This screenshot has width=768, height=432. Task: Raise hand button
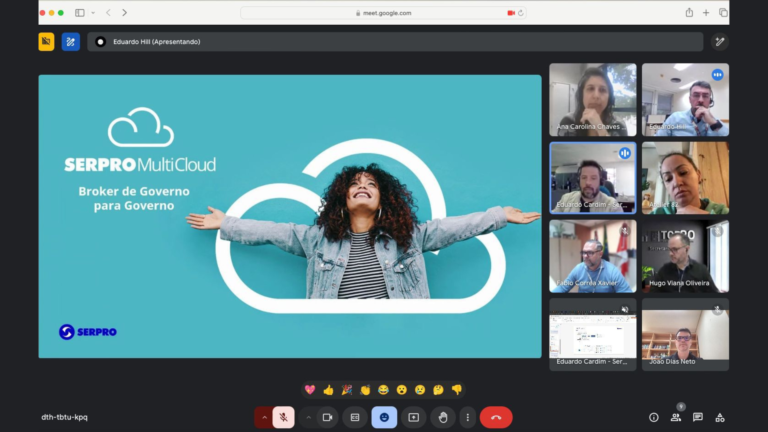click(x=443, y=417)
